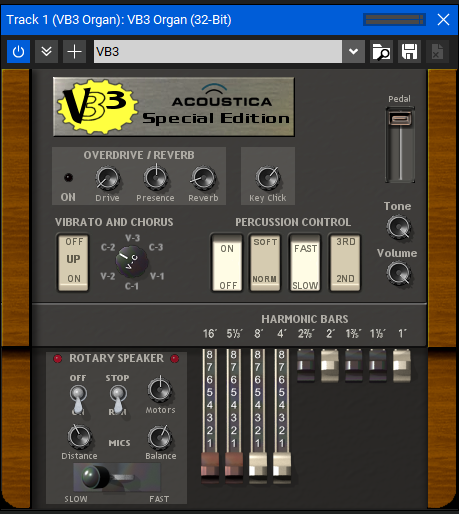Click the SOFT/NORM percussion volume switch
This screenshot has width=459, height=514.
(x=265, y=262)
